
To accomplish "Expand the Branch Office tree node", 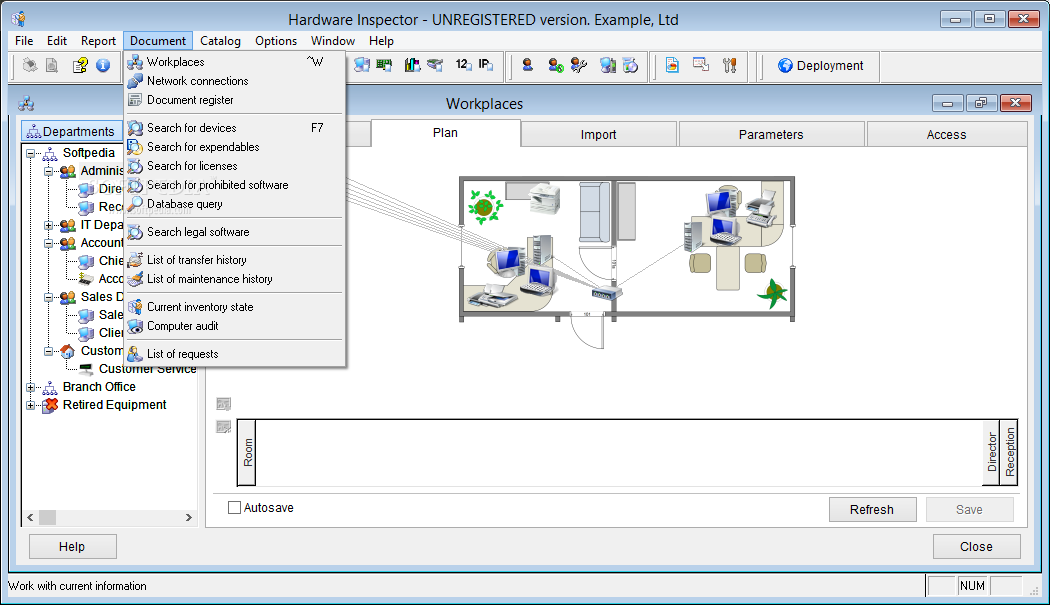I will [x=31, y=387].
